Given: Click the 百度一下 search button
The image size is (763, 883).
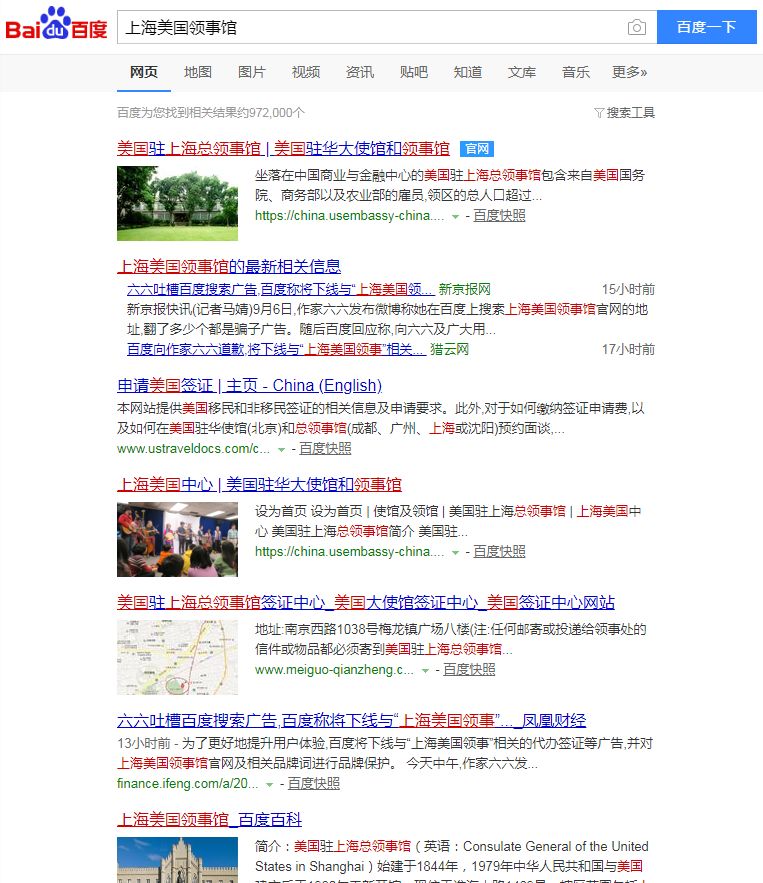Looking at the screenshot, I should point(706,26).
